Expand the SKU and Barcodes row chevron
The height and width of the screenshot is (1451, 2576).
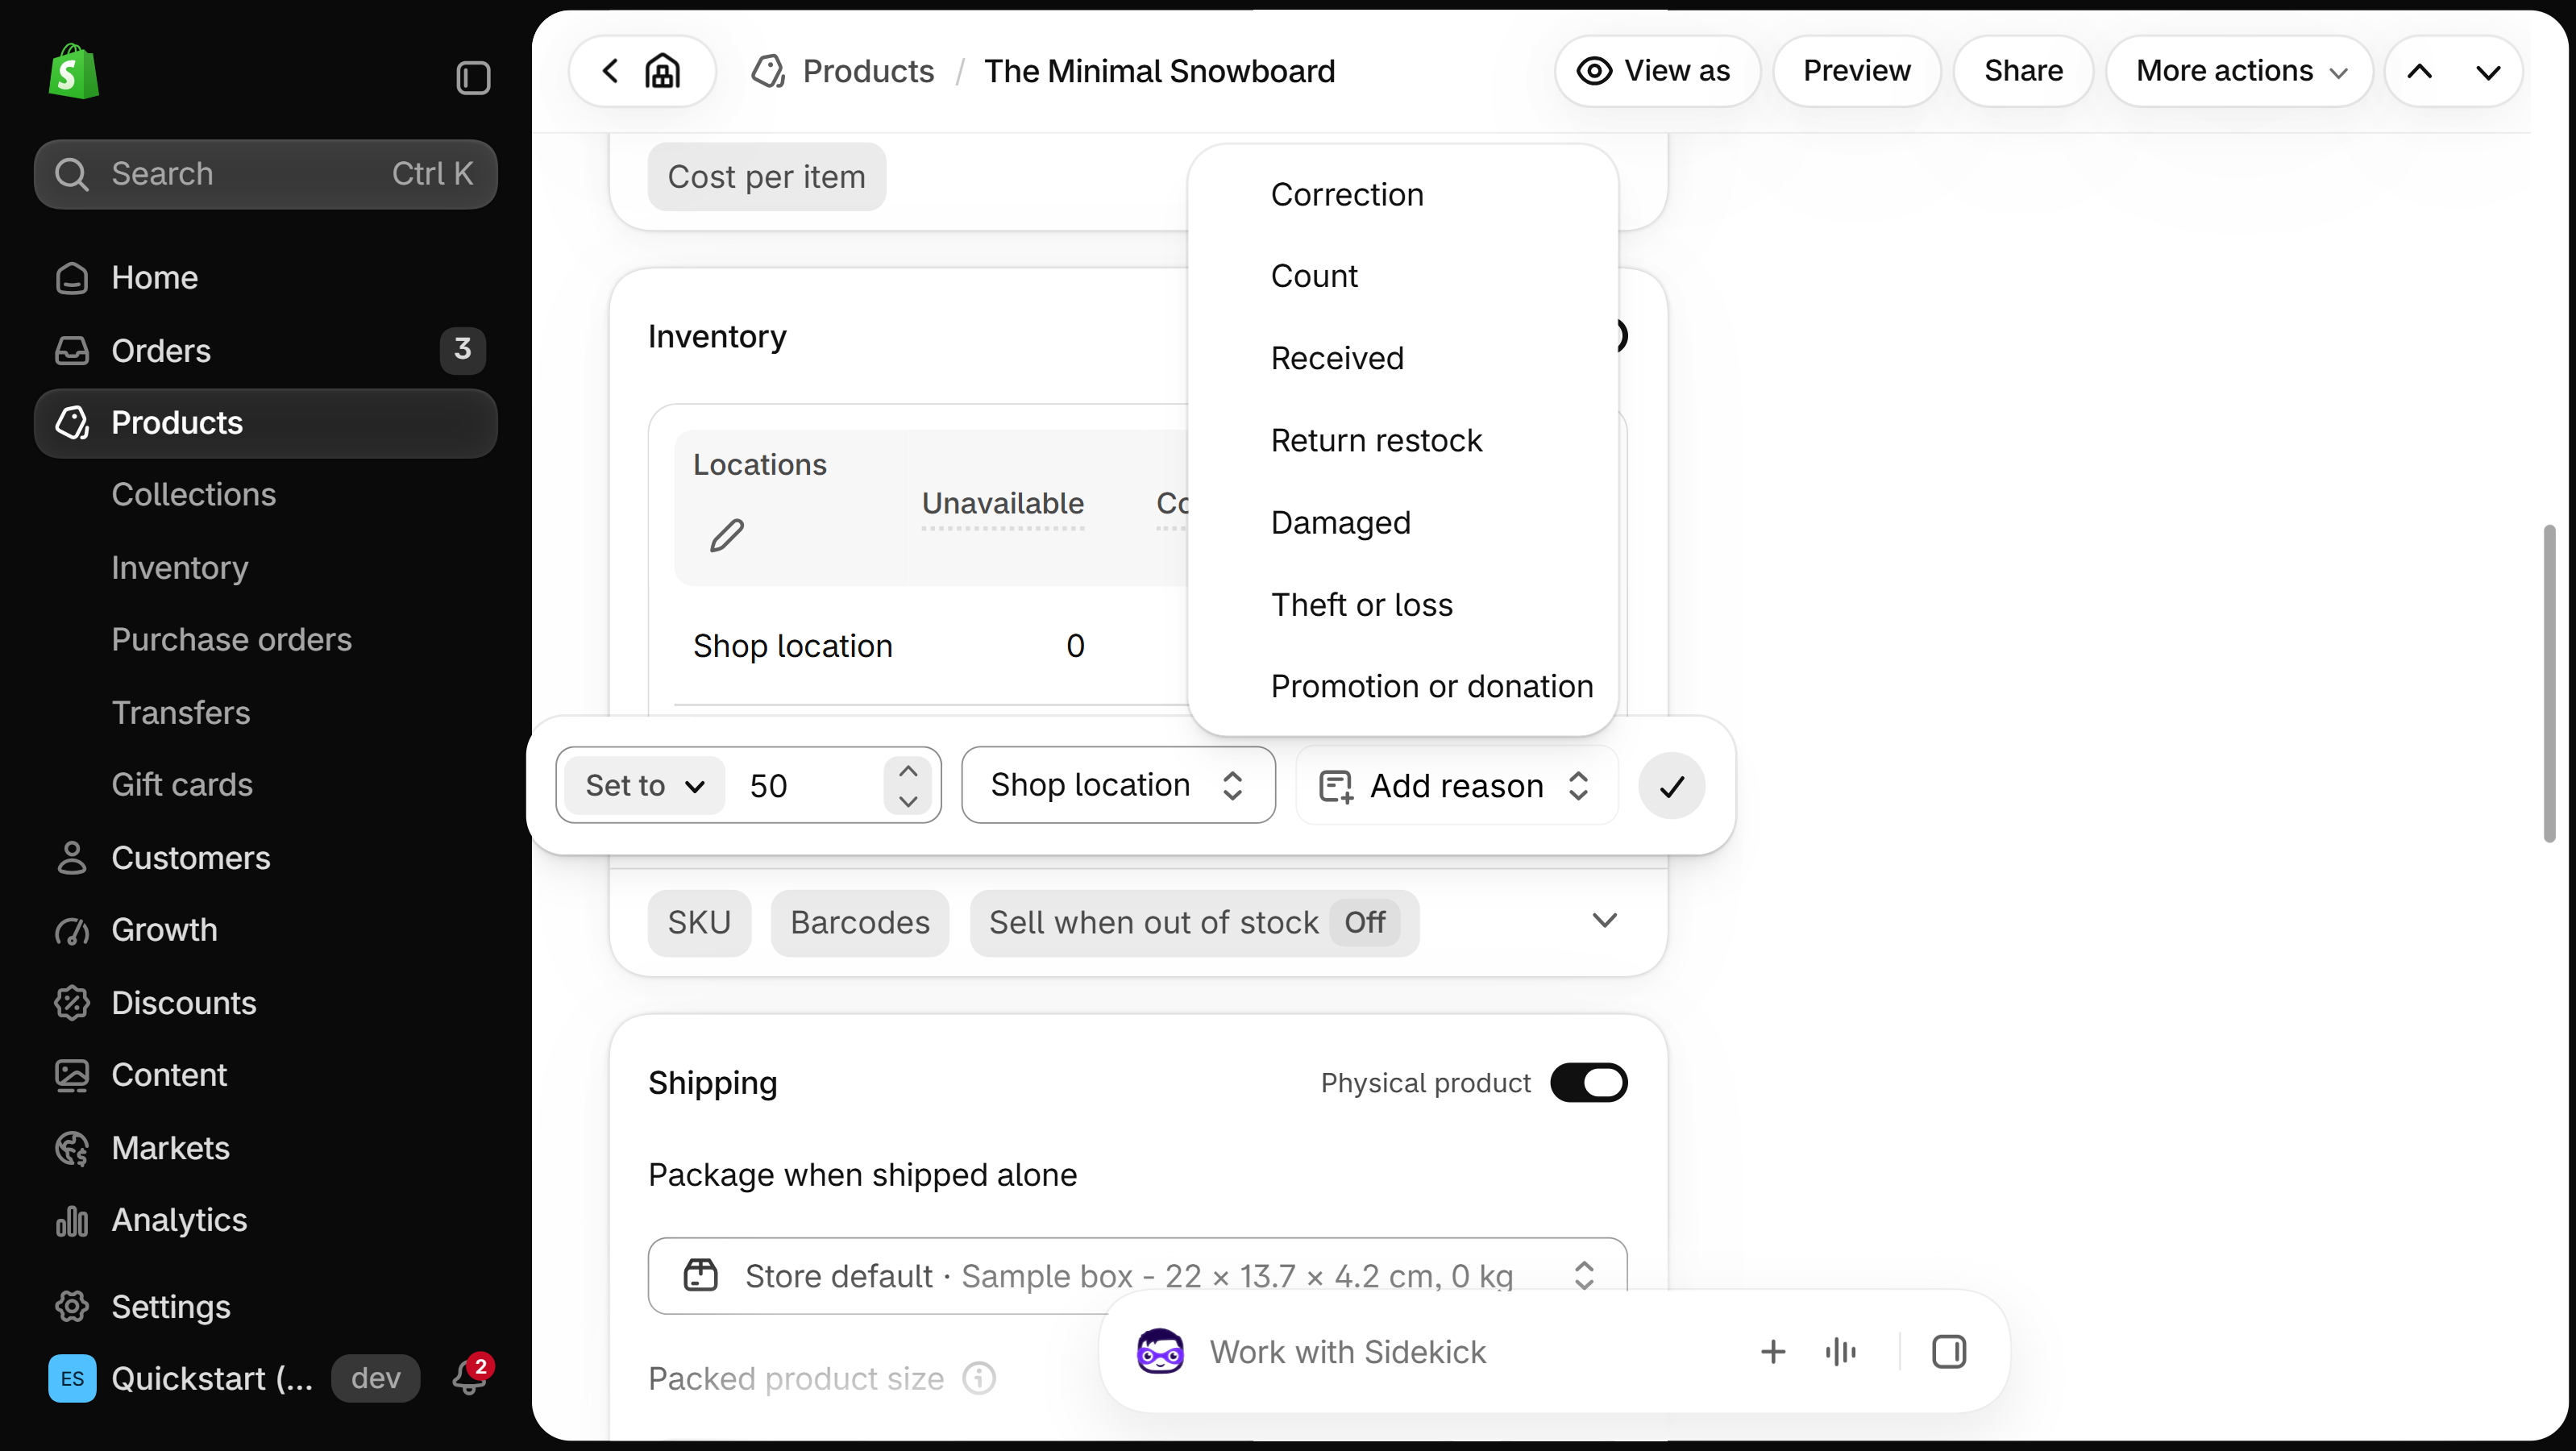click(x=1604, y=921)
